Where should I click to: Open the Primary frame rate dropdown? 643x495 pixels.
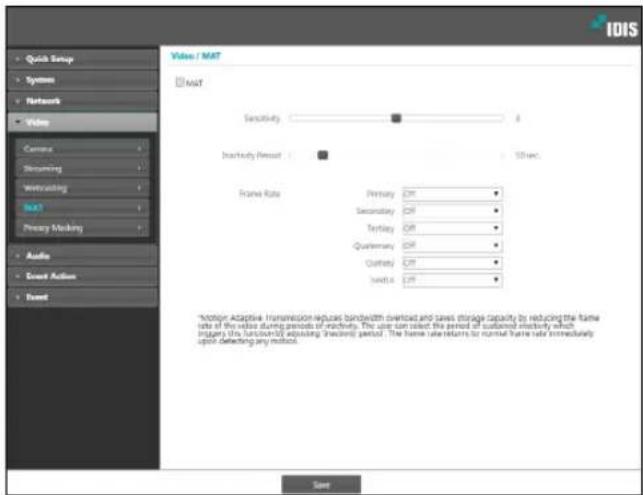(x=452, y=194)
